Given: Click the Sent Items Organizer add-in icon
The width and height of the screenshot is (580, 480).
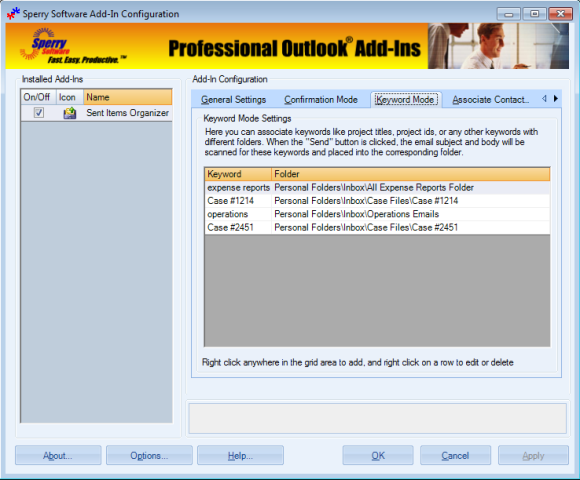Looking at the screenshot, I should (70, 113).
